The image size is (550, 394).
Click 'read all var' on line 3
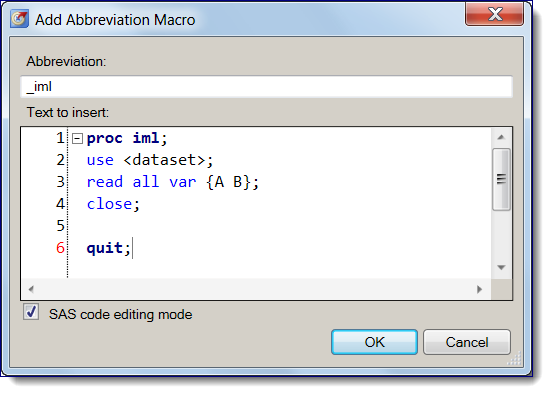click(141, 182)
